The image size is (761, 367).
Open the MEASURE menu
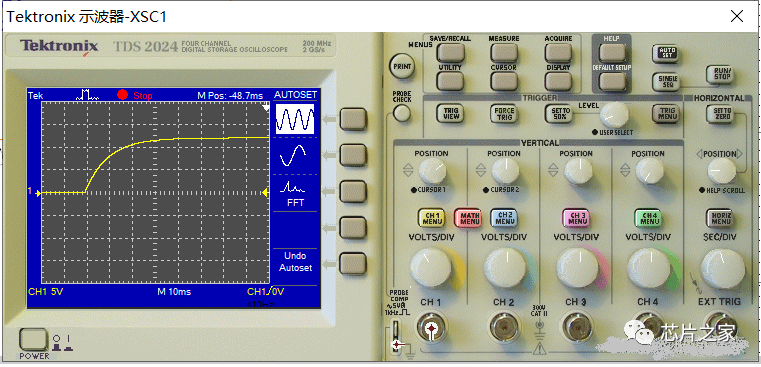coord(504,51)
